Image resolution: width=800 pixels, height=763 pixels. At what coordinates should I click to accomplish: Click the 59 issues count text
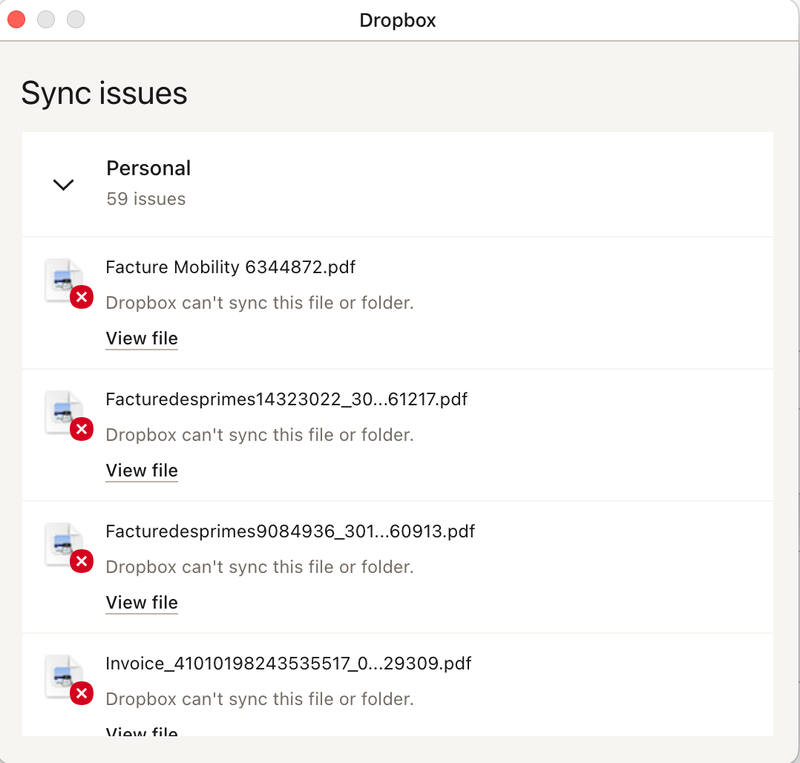(x=146, y=199)
